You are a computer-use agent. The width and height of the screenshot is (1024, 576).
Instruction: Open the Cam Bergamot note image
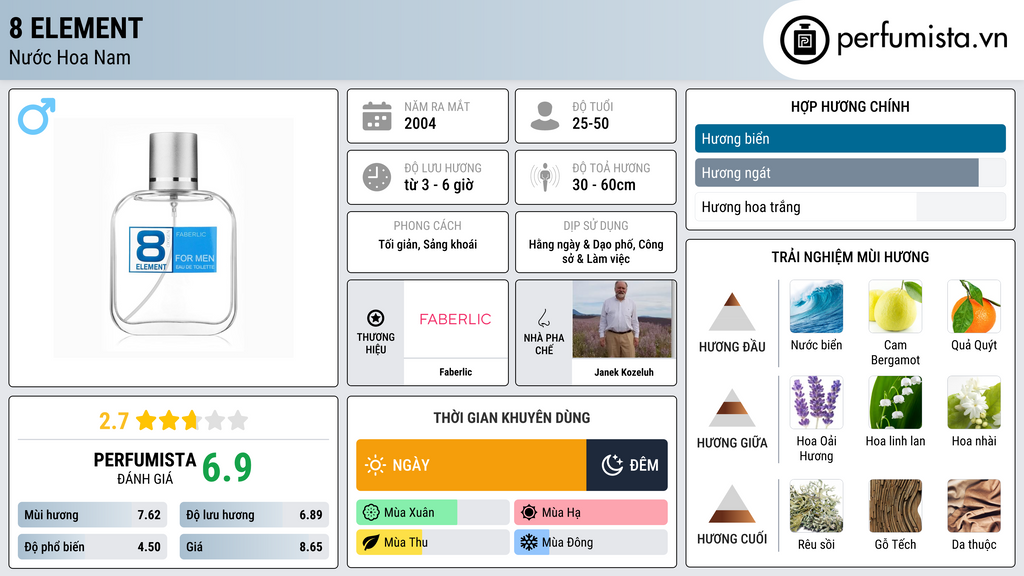(x=895, y=306)
